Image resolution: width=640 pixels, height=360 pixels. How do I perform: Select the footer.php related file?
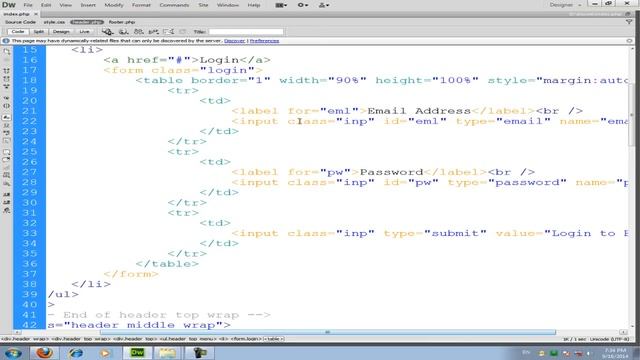(122, 22)
